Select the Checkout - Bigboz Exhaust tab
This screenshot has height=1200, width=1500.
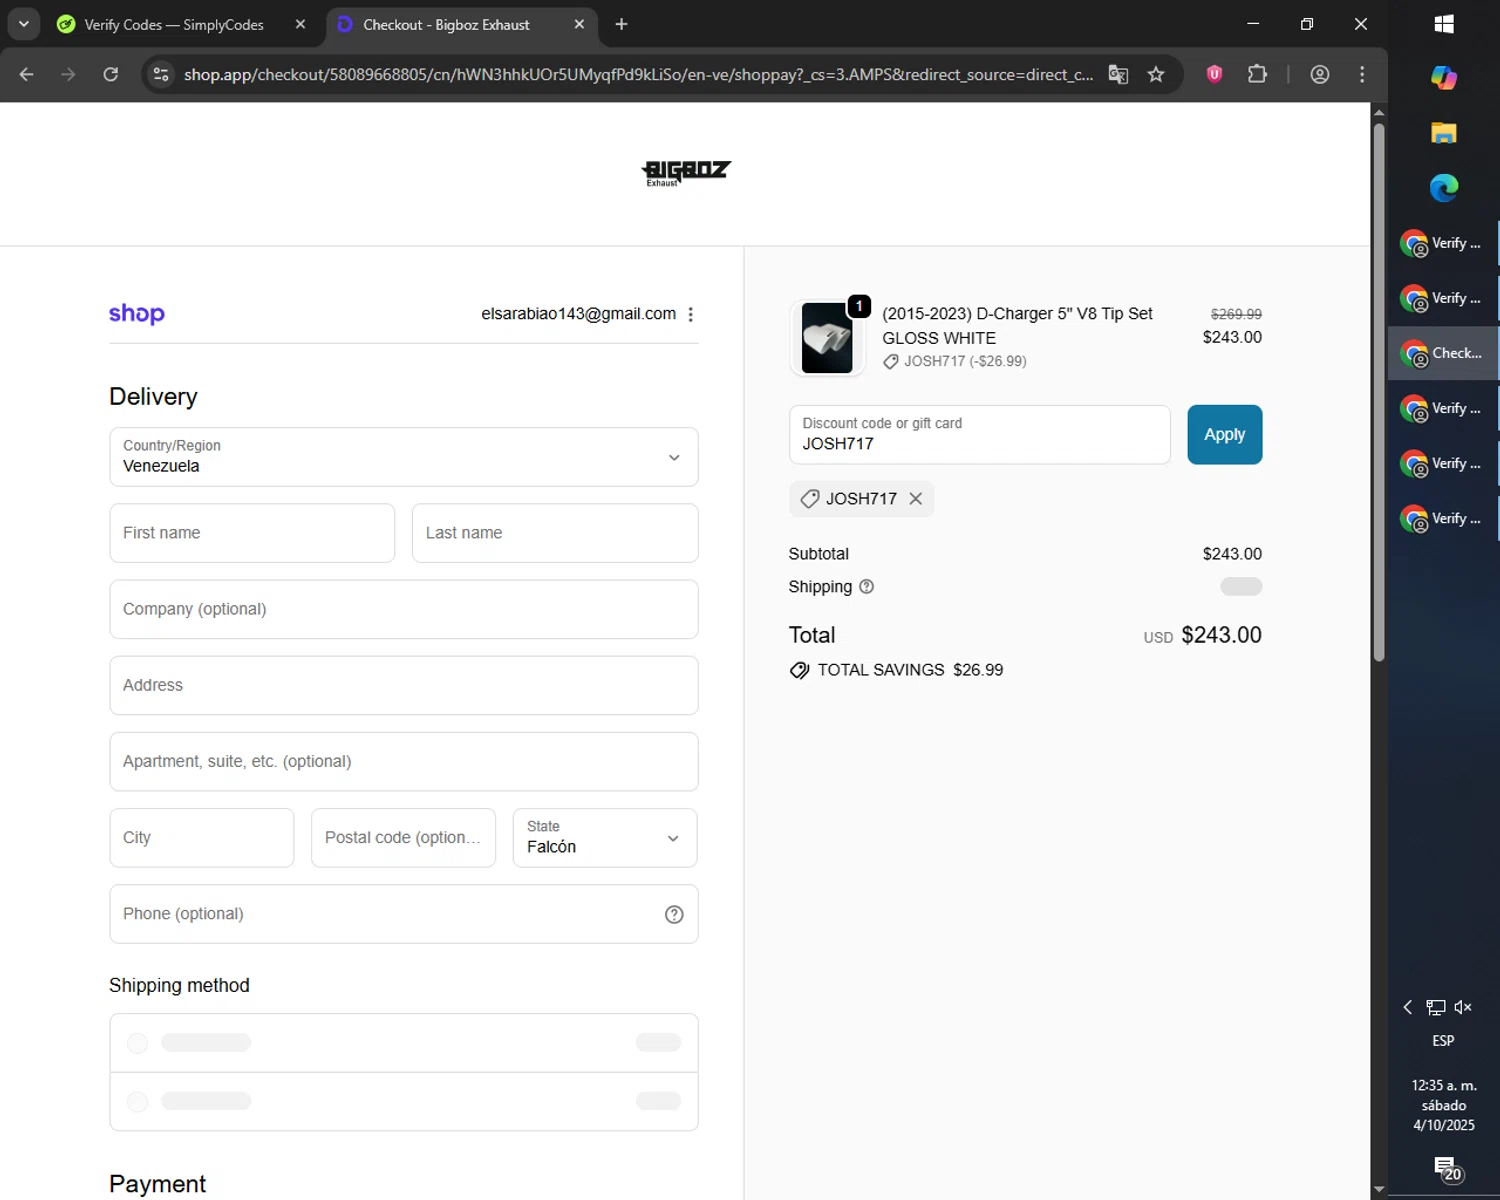(446, 24)
